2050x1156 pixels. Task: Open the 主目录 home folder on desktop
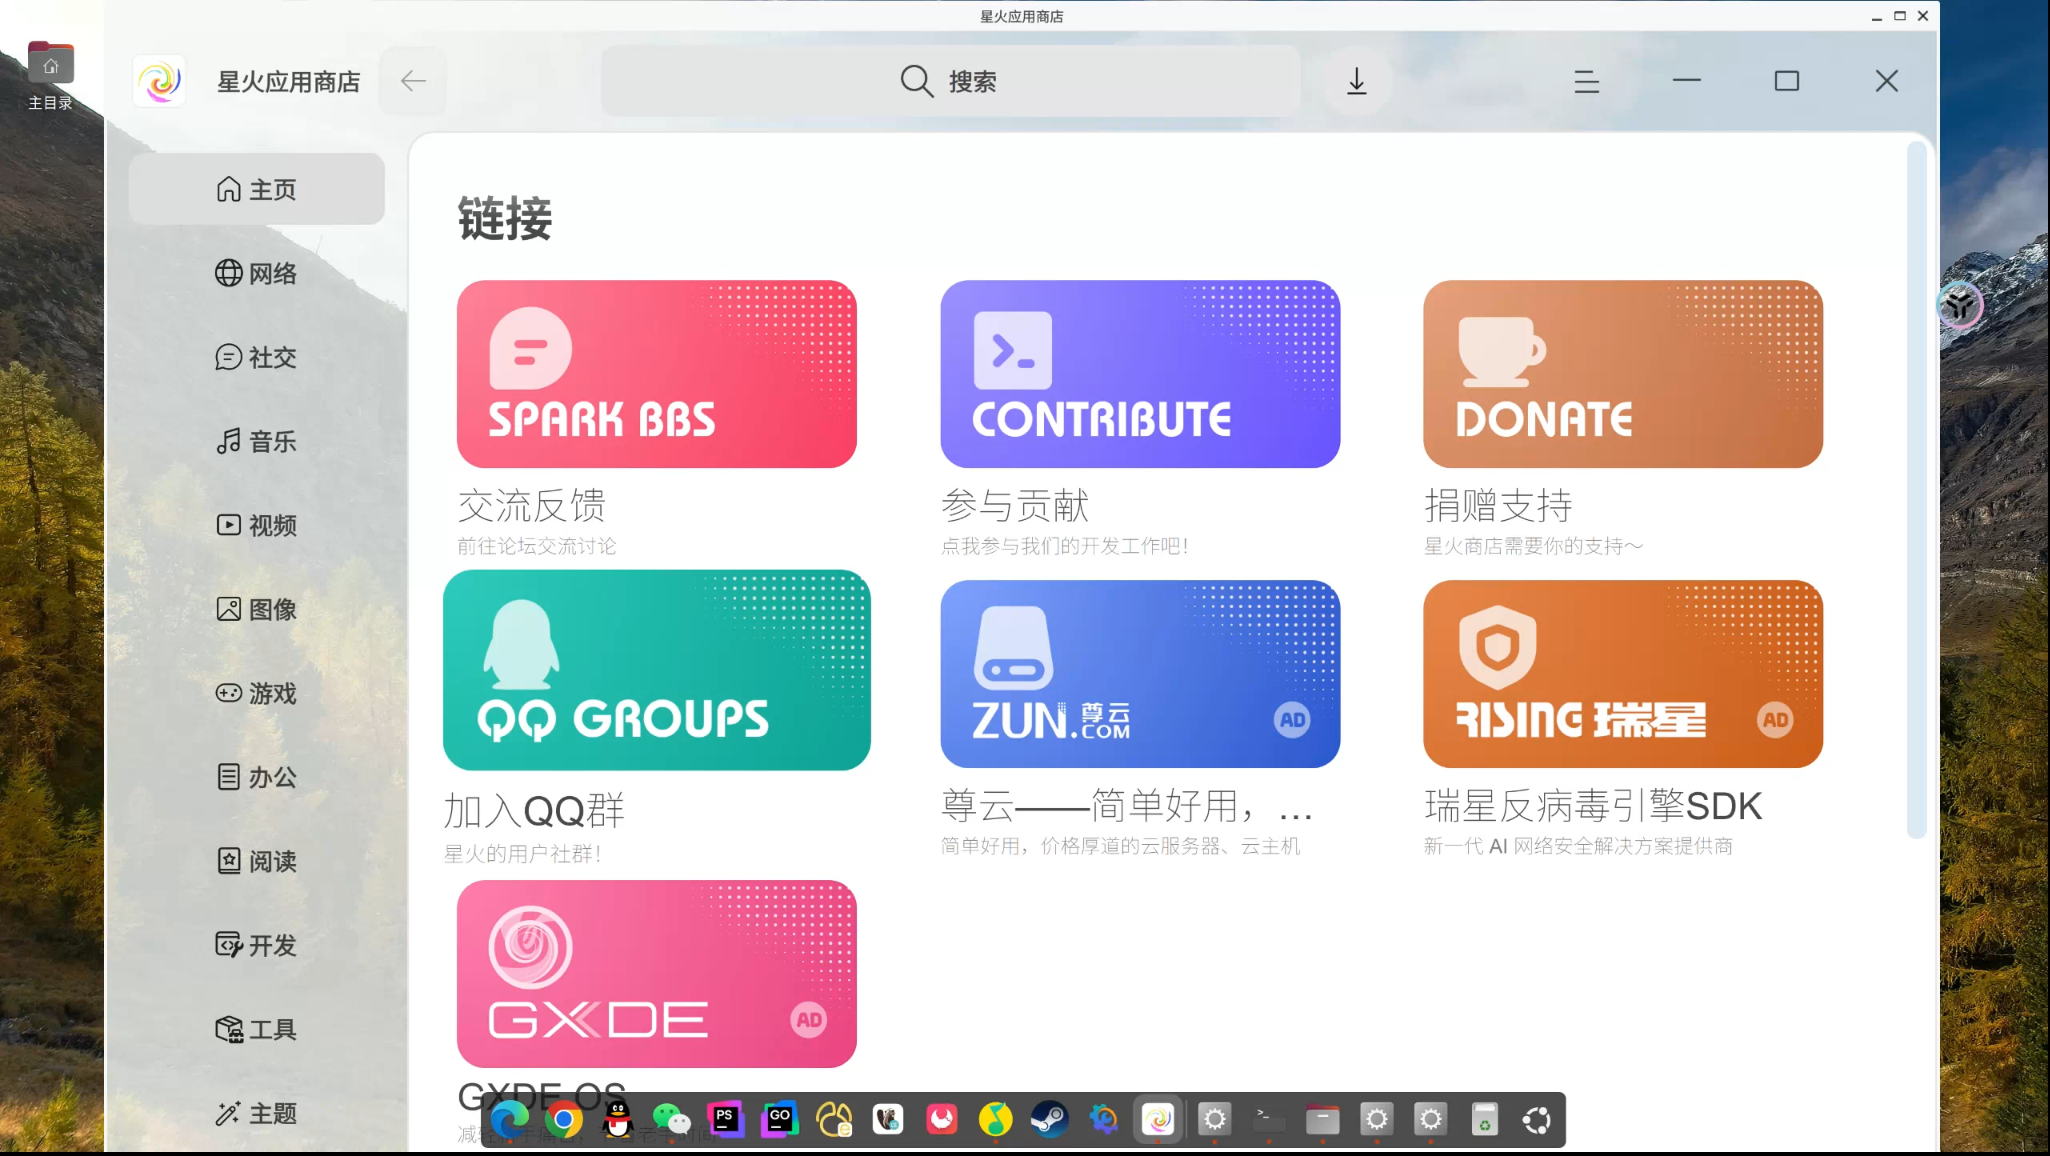tap(50, 76)
